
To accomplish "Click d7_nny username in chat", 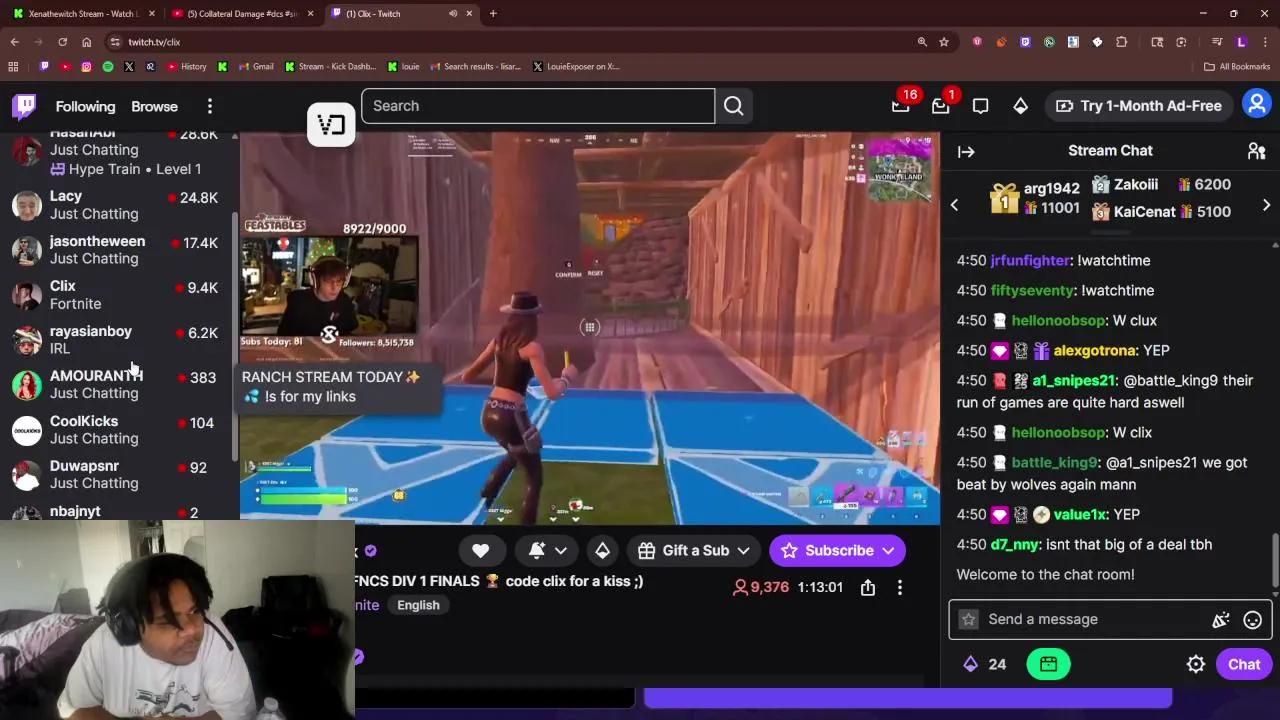I will point(1015,544).
